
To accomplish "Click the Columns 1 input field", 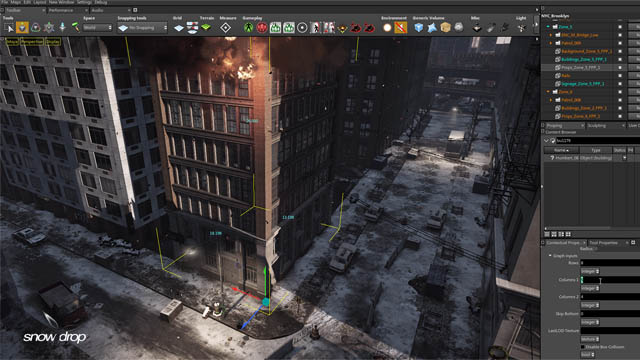I will 610,280.
